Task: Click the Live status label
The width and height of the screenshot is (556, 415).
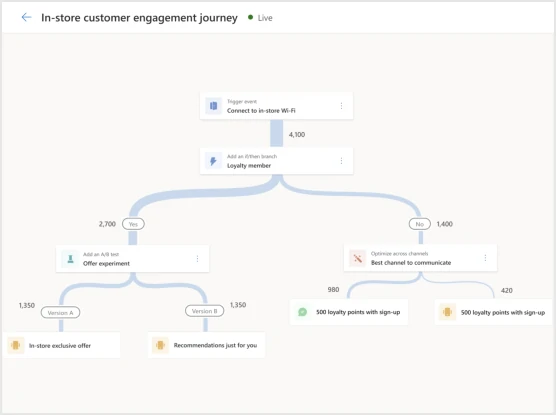Action: coord(265,18)
